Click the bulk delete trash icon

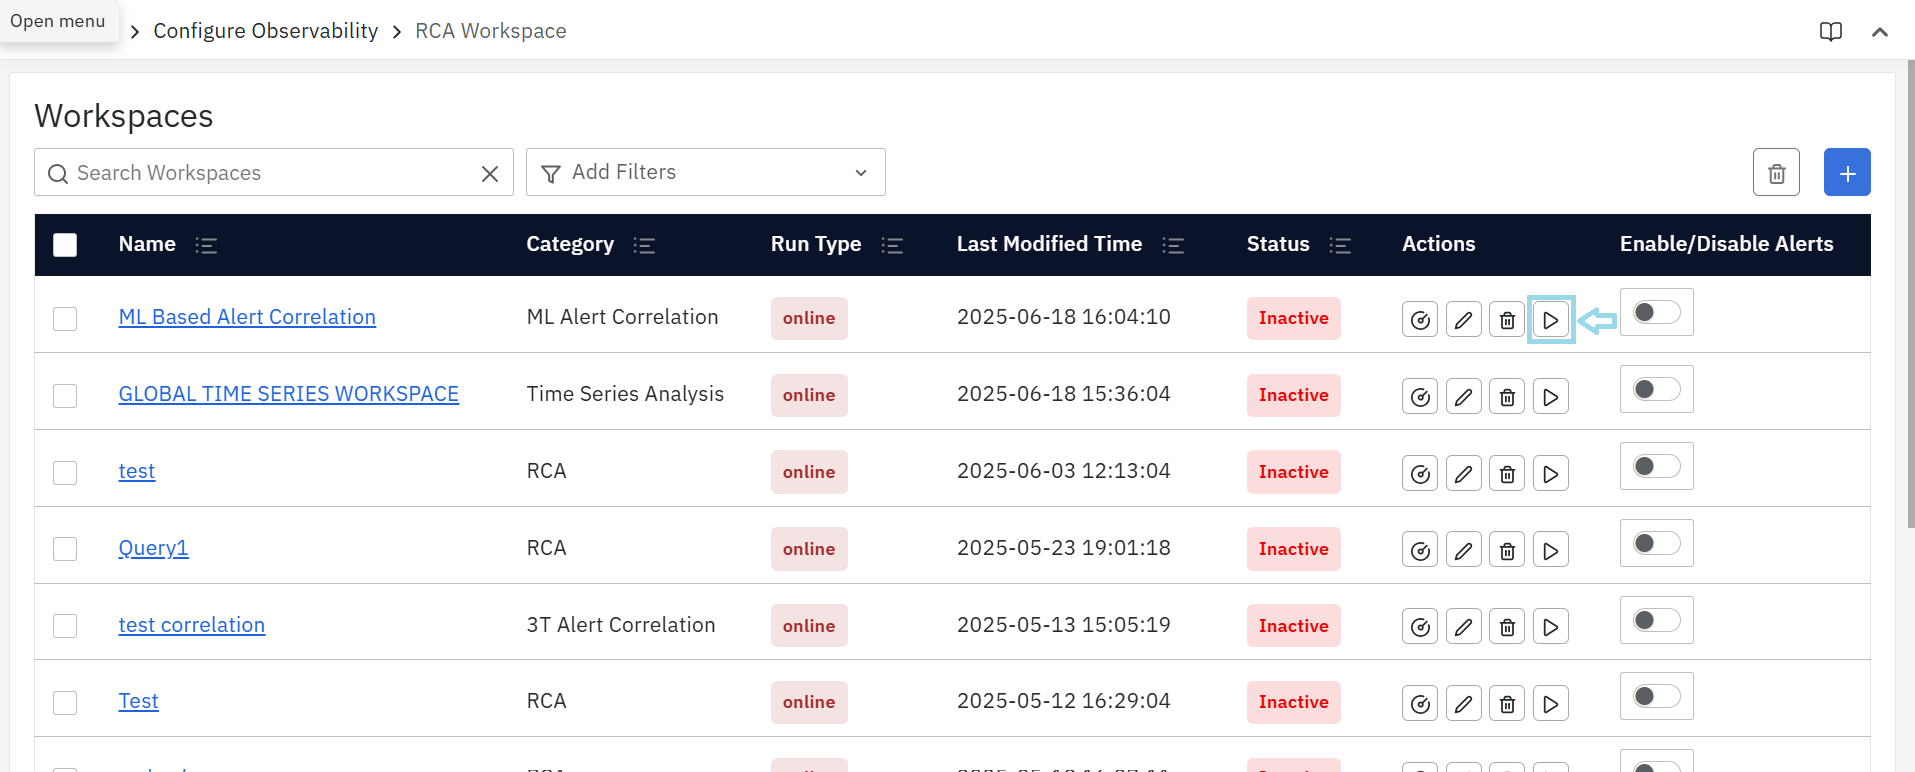[1776, 173]
